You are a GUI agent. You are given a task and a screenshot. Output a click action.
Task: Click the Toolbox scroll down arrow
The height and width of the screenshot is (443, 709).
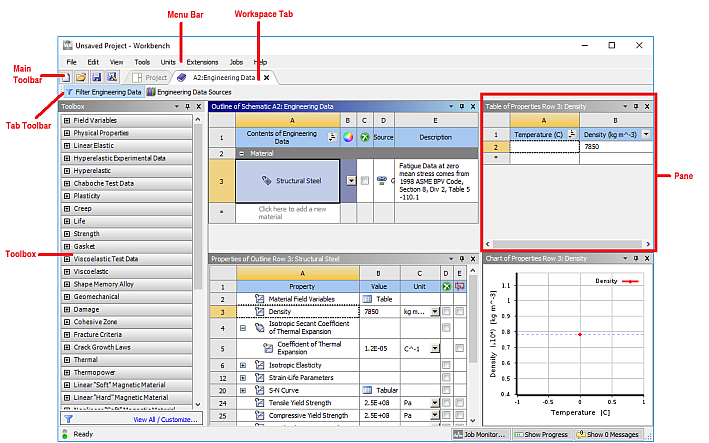pyautogui.click(x=198, y=404)
